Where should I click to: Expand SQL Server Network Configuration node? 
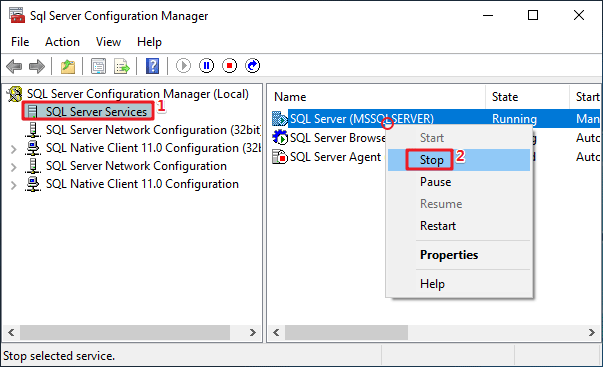pyautogui.click(x=13, y=167)
